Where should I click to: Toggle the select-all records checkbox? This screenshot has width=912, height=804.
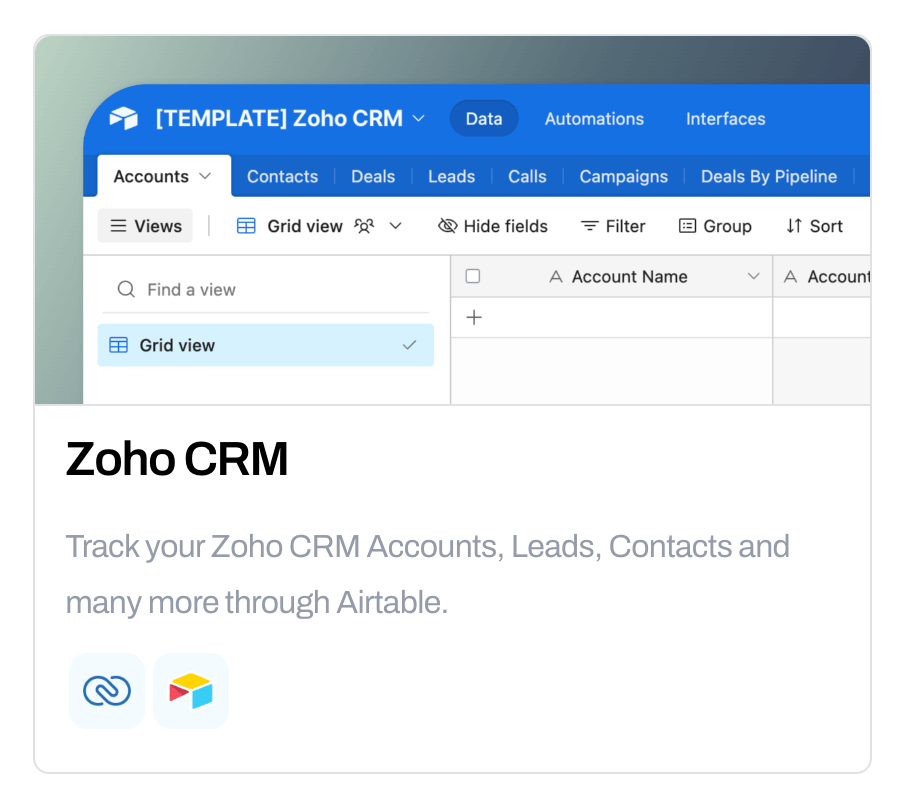[x=473, y=276]
